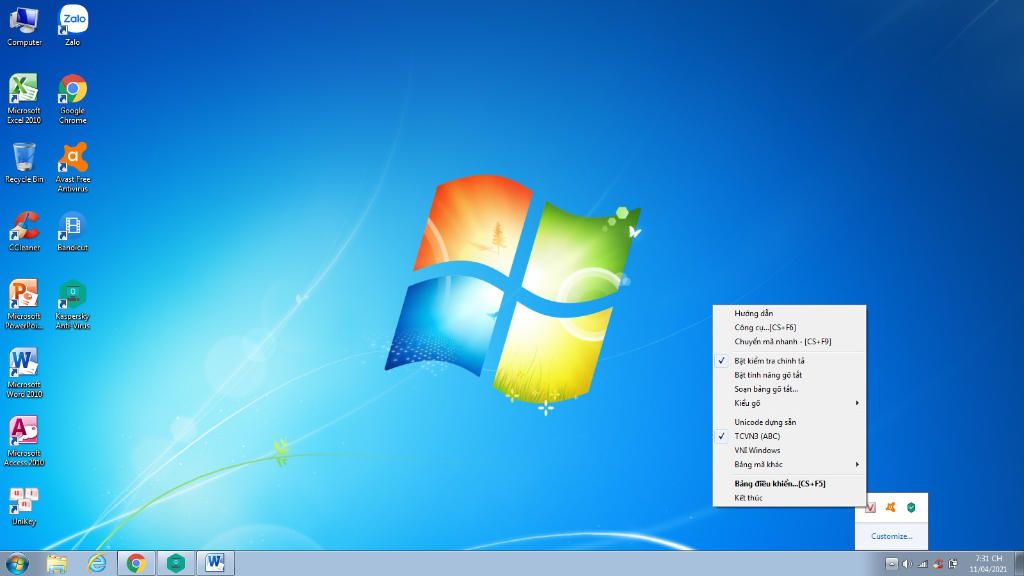Click the UniKey V icon in tray popup
Image resolution: width=1024 pixels, height=576 pixels.
click(x=871, y=507)
